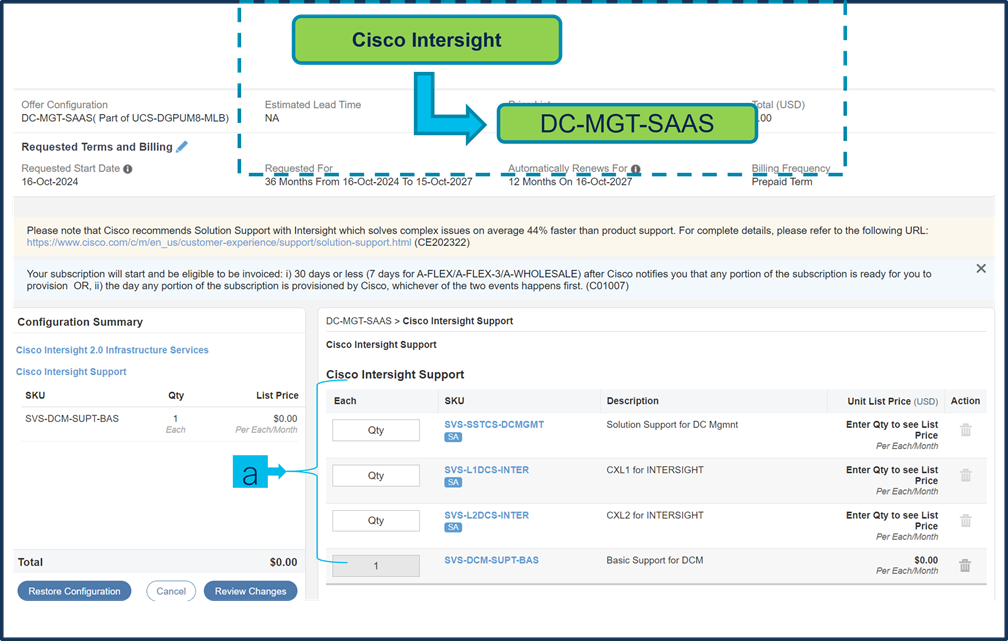
Task: Click Offer Configuration DC-MGT-SAAS value
Action: point(125,118)
